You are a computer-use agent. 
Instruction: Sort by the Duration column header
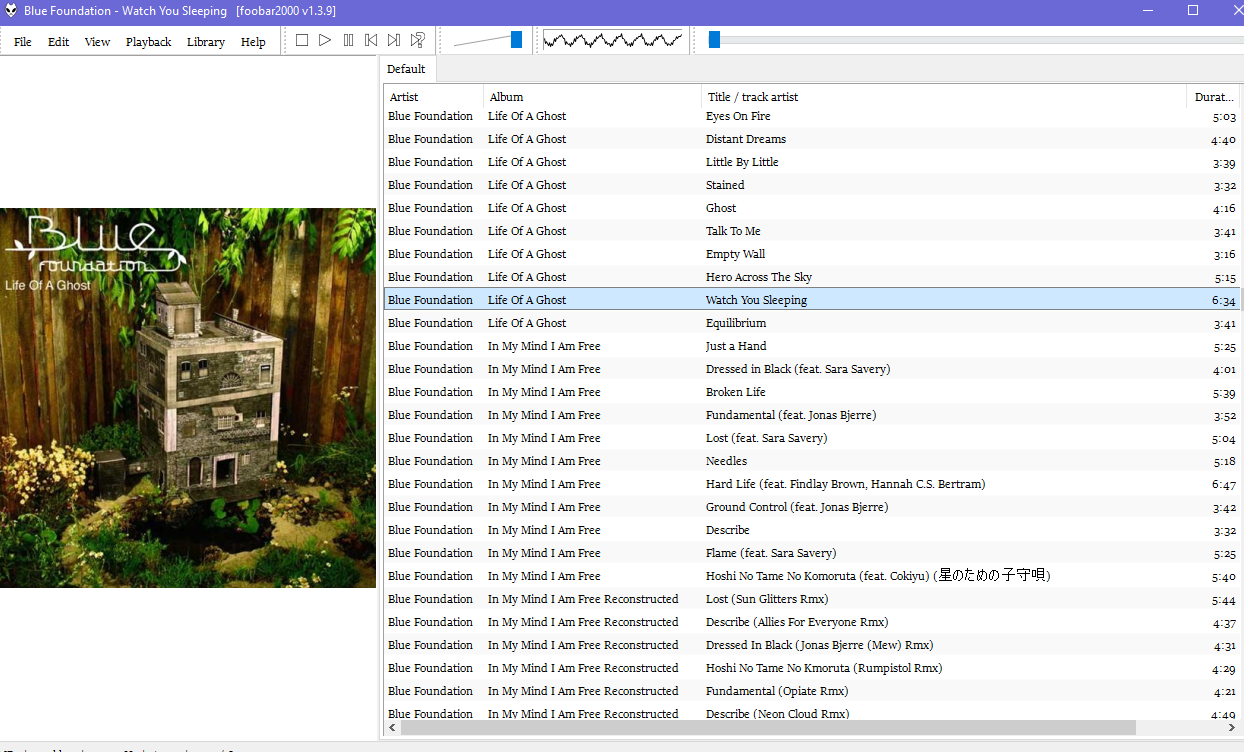(x=1213, y=97)
